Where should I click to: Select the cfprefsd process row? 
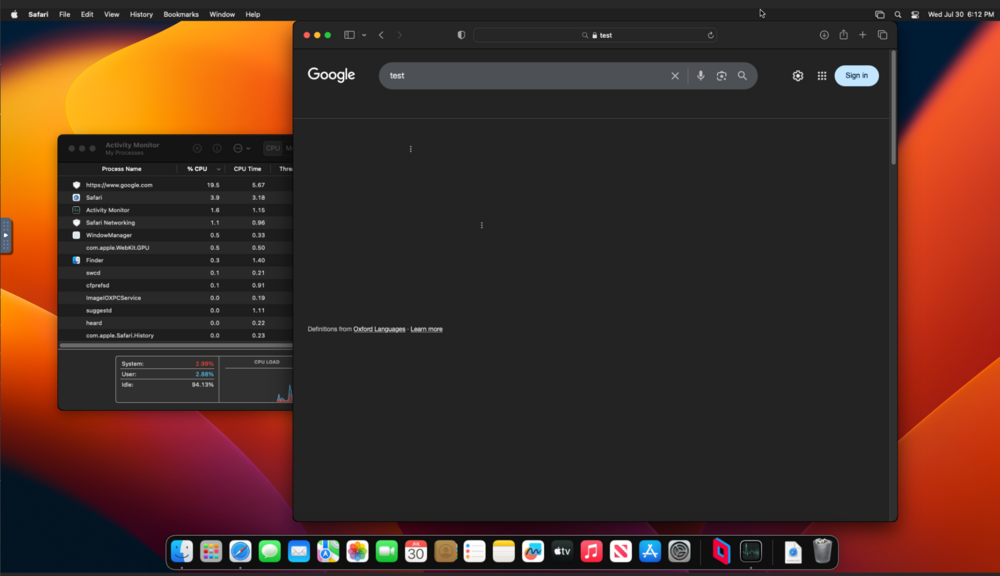tap(175, 285)
